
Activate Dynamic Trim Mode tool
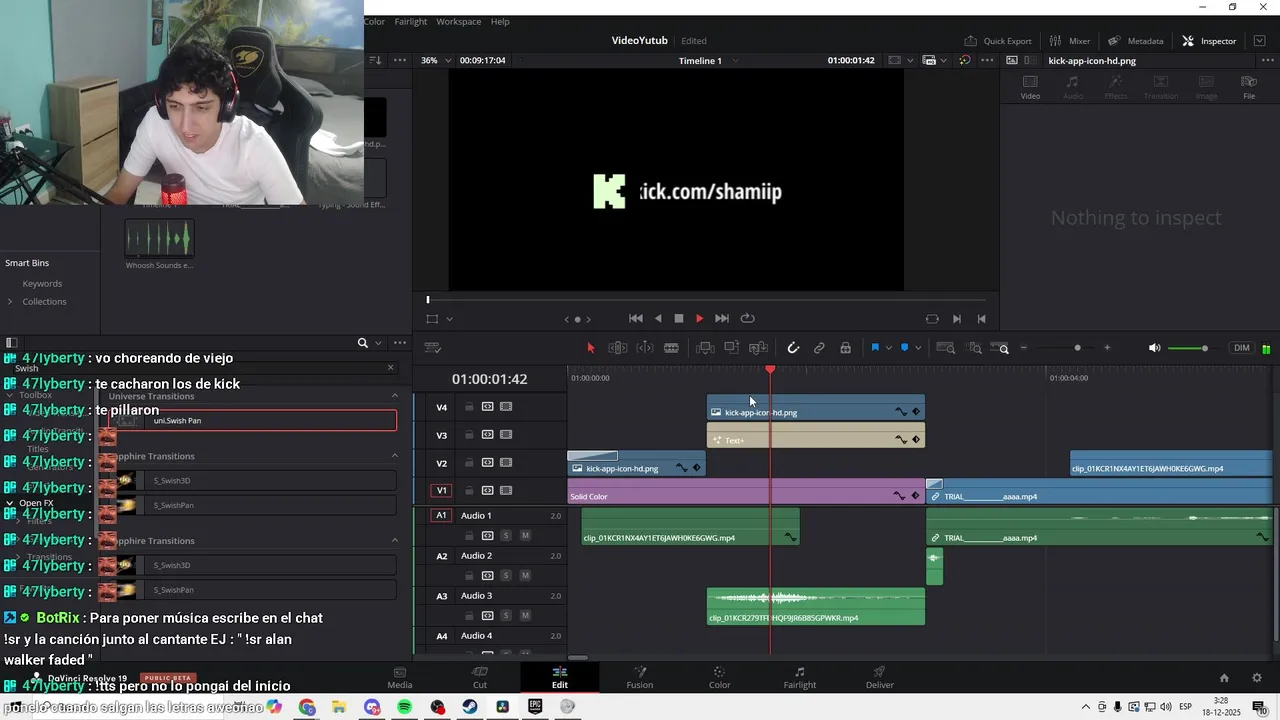645,348
